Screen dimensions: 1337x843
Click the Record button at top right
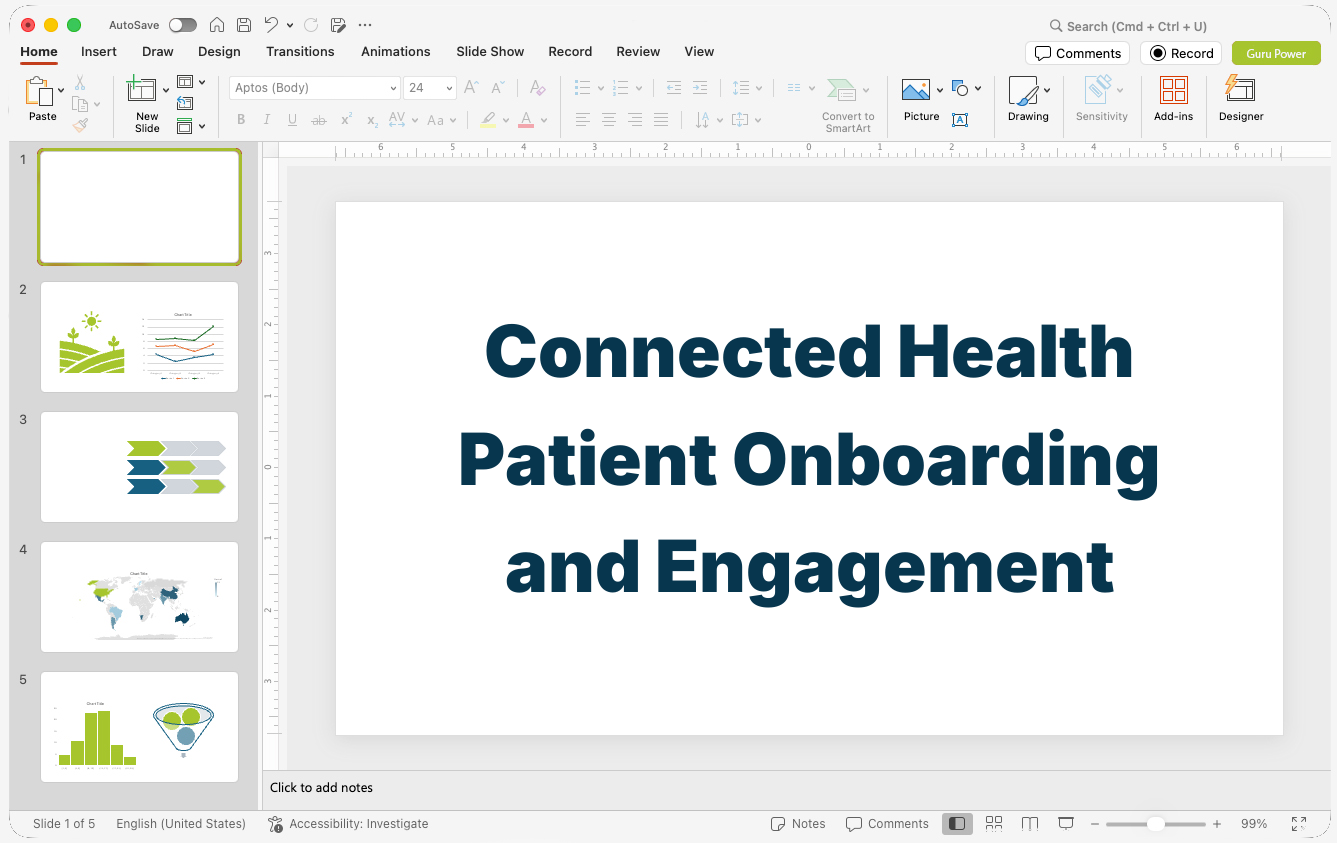point(1181,53)
